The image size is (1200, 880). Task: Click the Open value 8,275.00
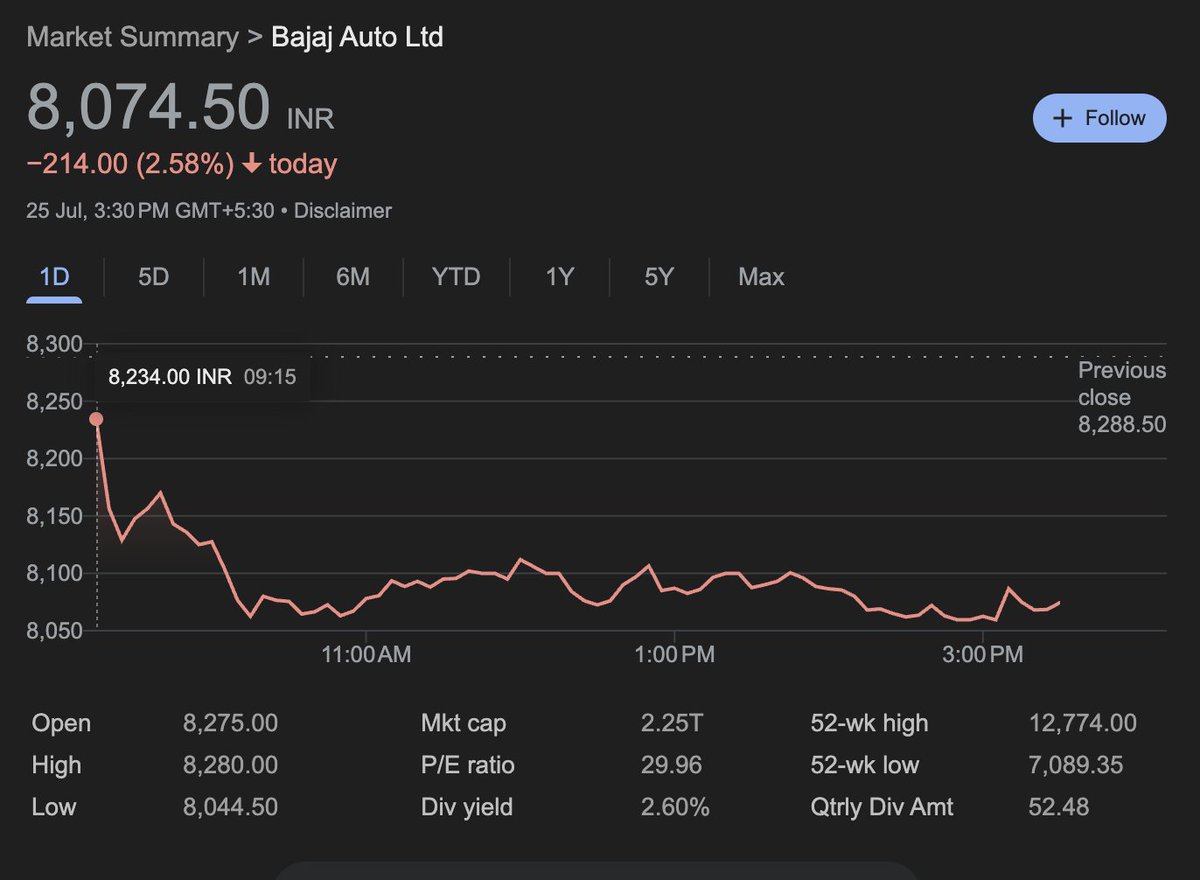(230, 723)
